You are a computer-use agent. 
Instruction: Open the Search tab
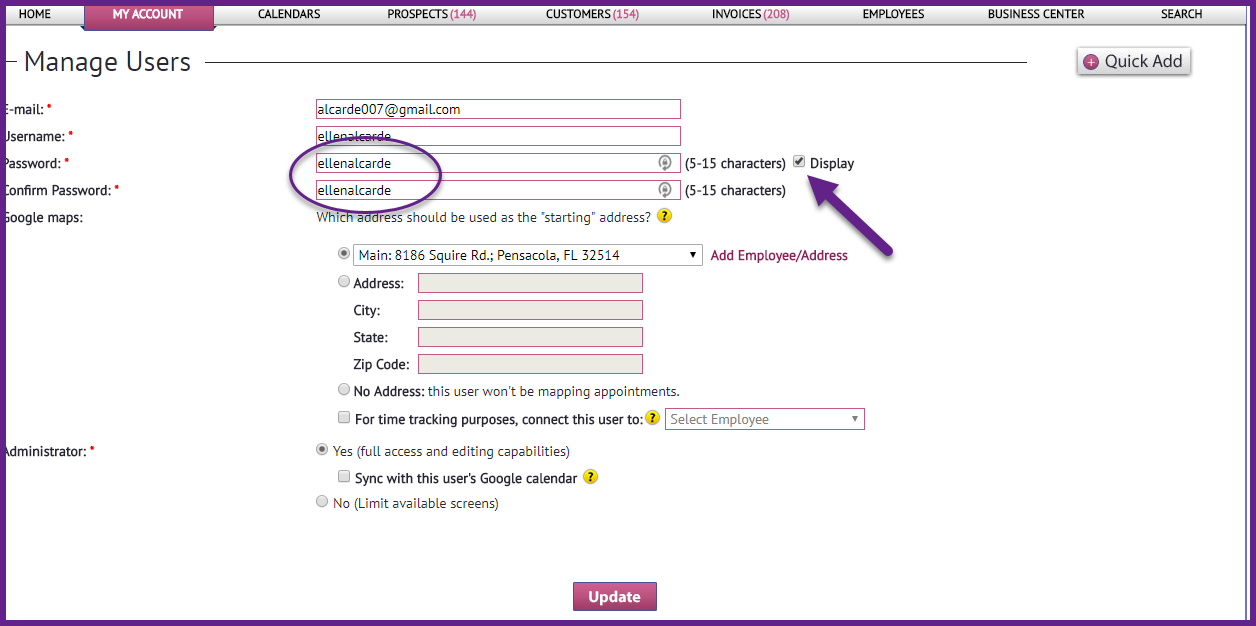1182,14
